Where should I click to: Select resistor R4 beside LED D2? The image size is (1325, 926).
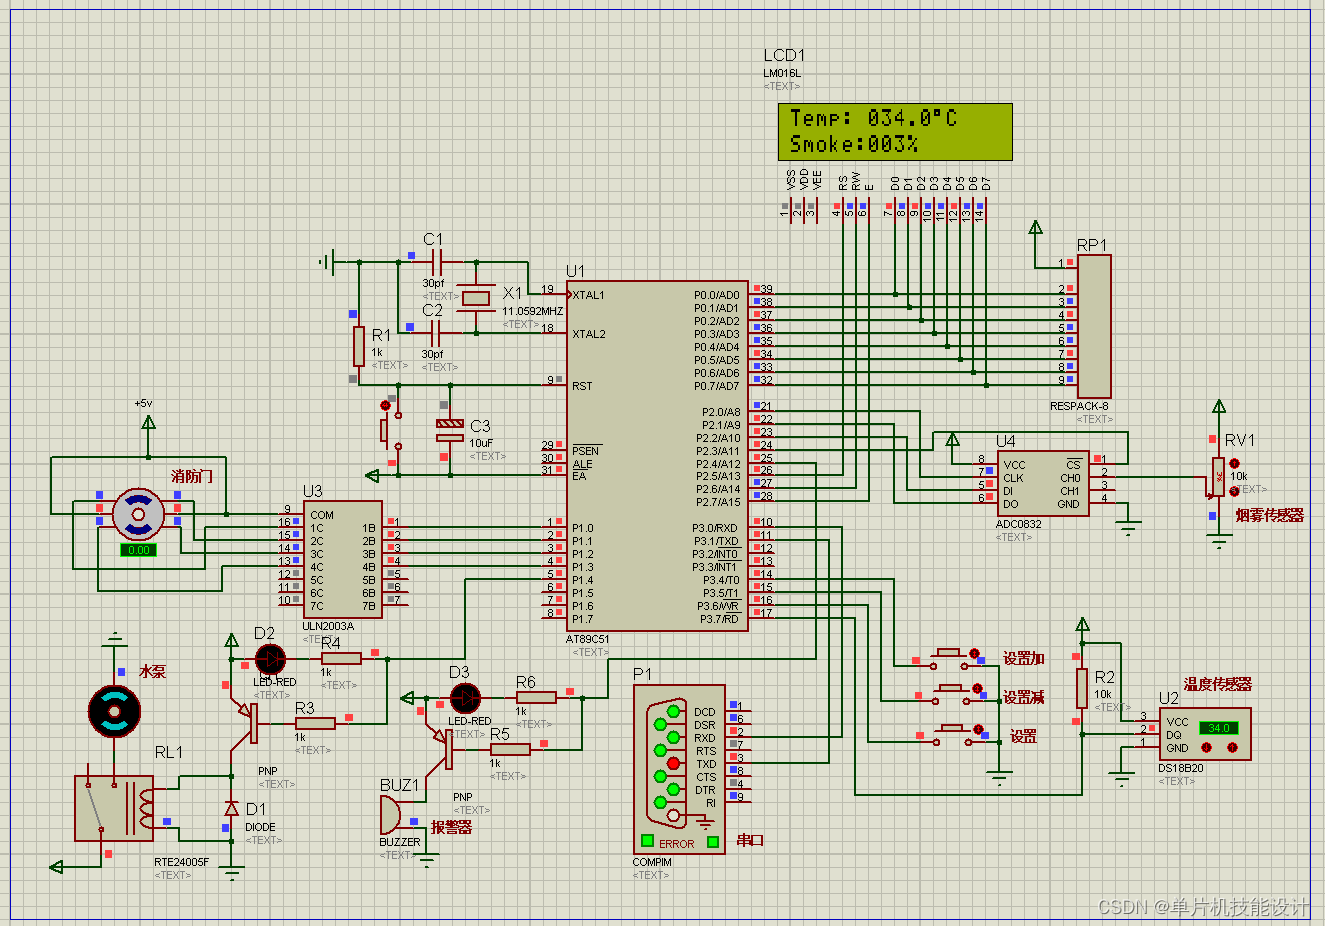[x=341, y=658]
